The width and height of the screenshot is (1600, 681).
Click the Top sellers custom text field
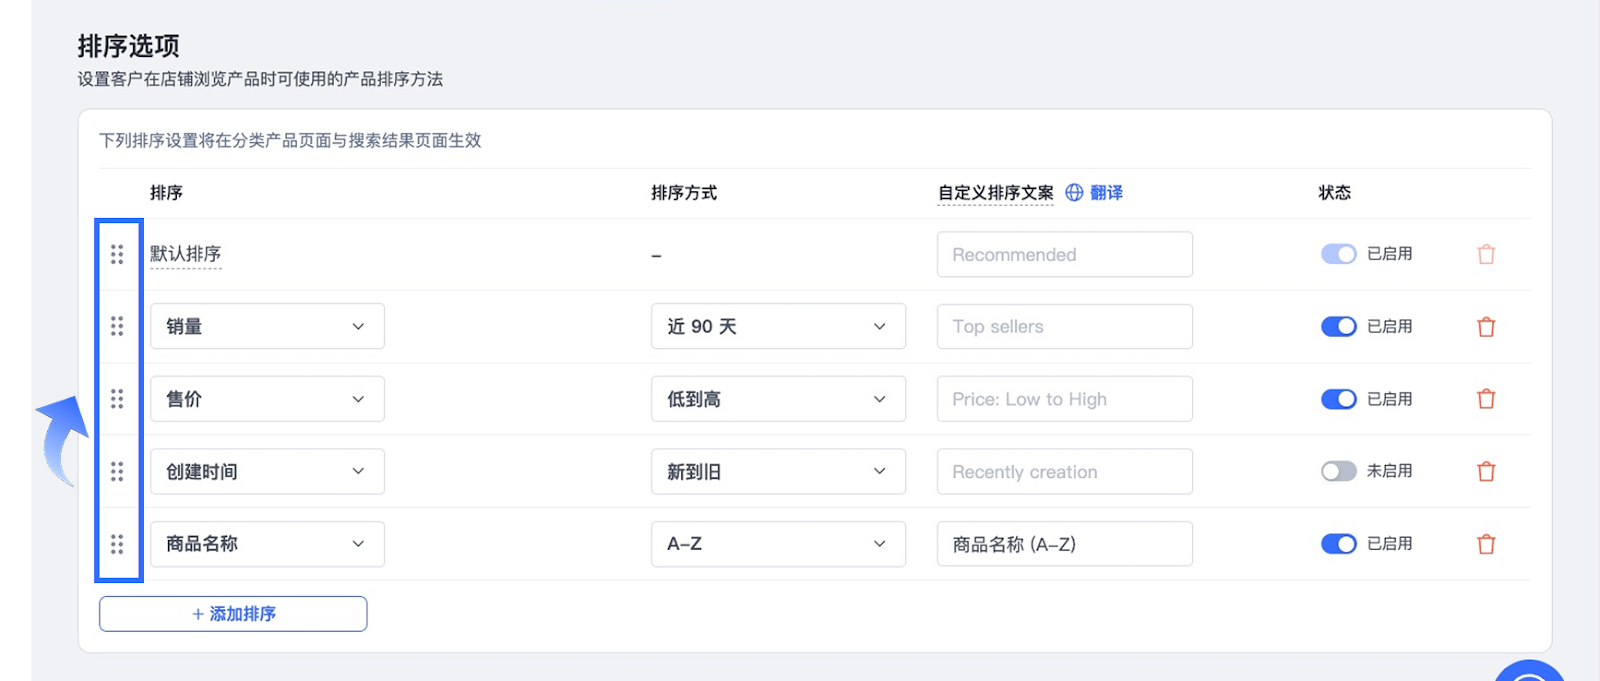tap(1064, 327)
